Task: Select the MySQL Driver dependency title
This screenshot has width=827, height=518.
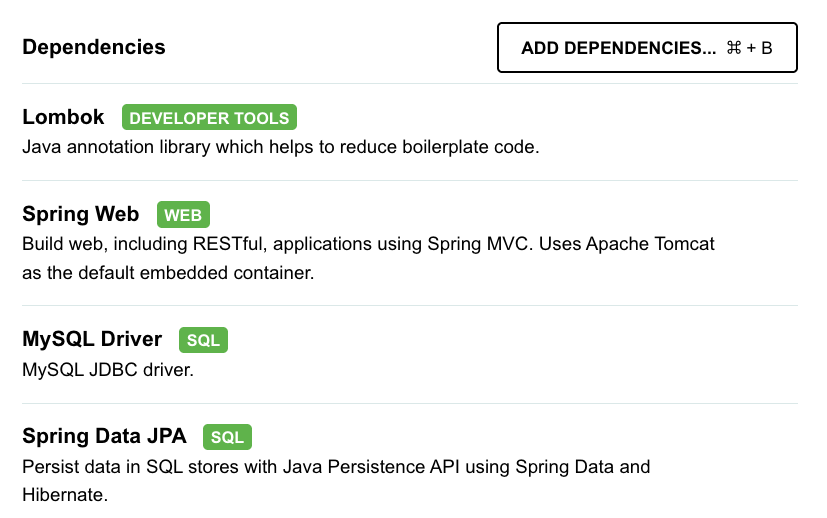Action: pos(92,339)
